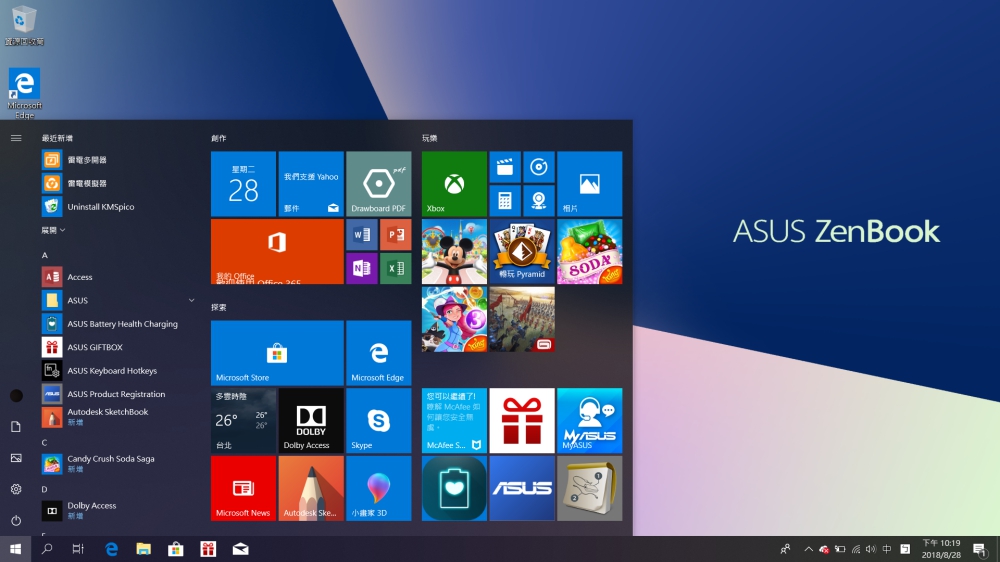
Task: Open the Microsoft Store tile
Action: [277, 353]
